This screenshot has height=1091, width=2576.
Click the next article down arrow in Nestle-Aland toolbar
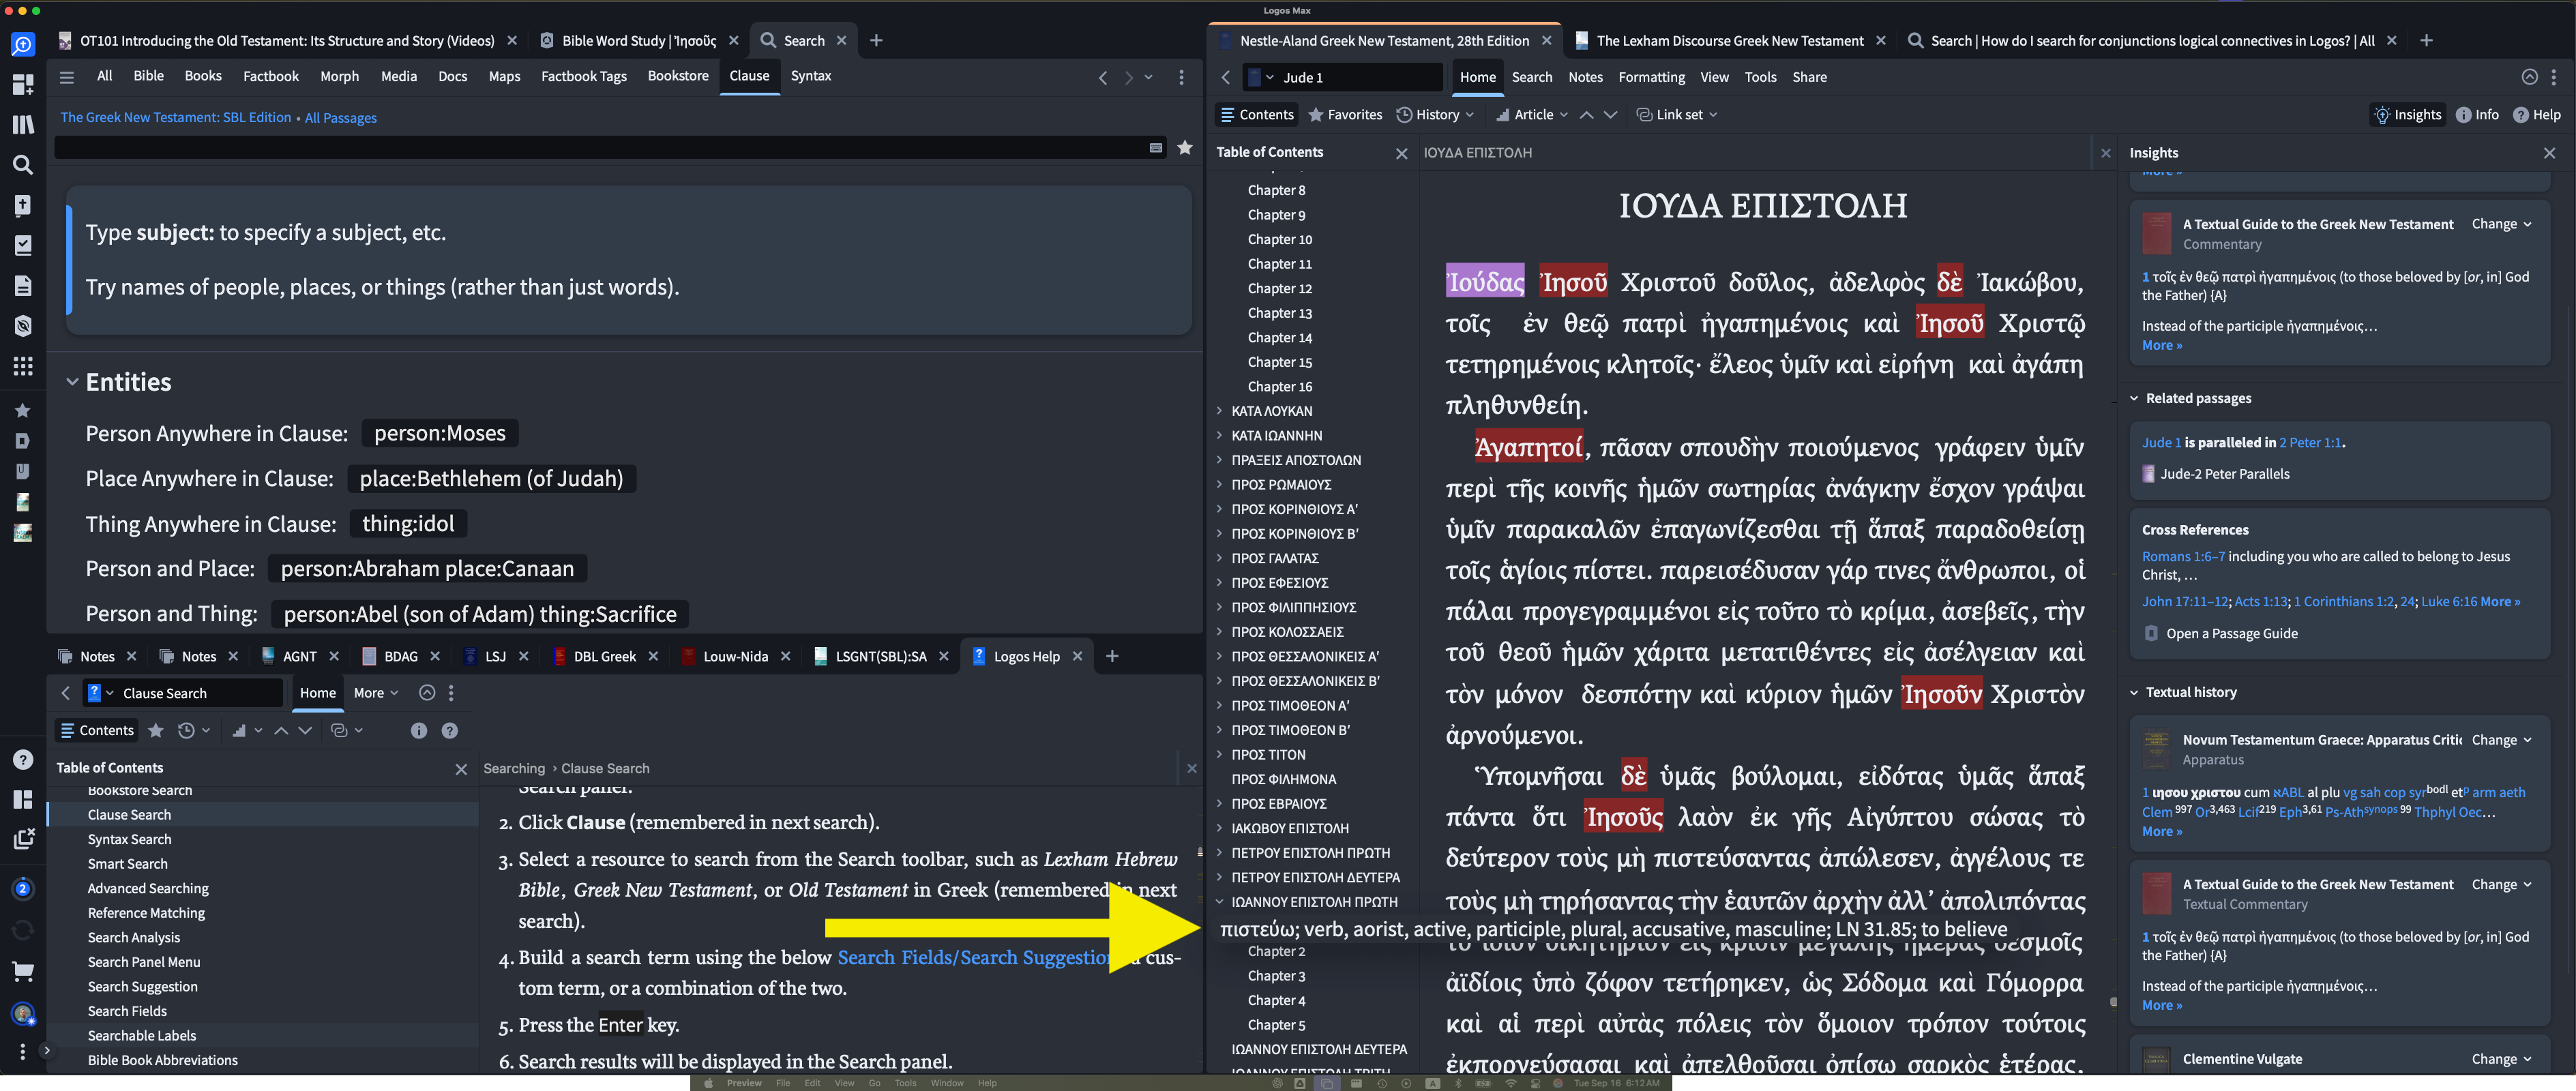(x=1610, y=115)
